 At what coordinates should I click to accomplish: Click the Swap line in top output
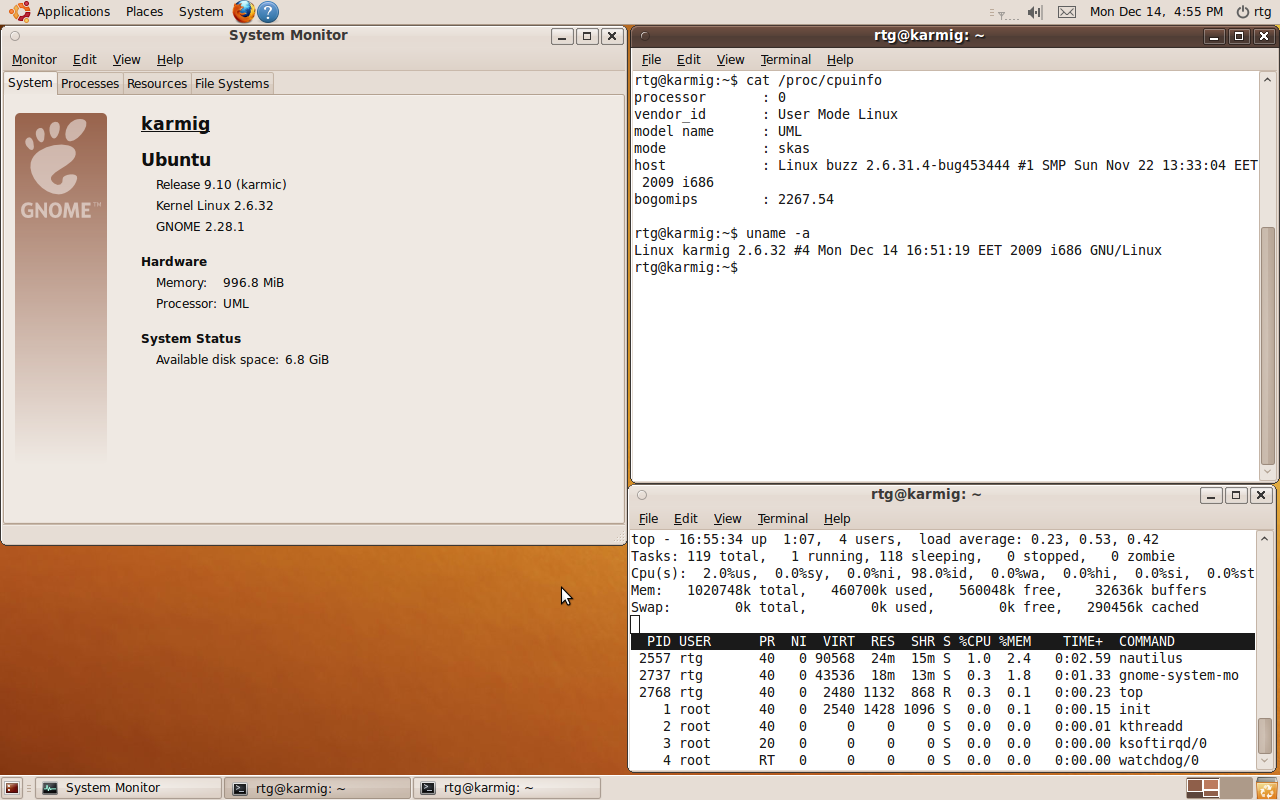click(915, 607)
